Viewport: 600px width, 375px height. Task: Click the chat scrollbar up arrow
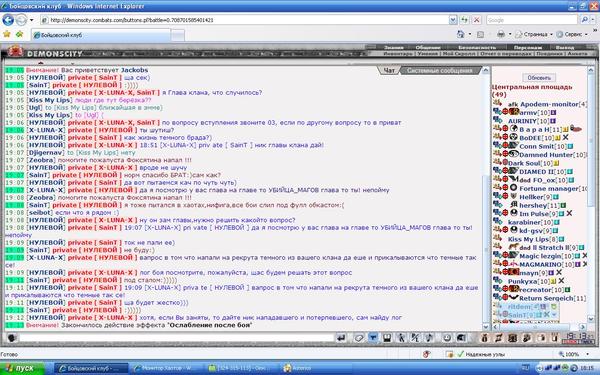pyautogui.click(x=486, y=70)
